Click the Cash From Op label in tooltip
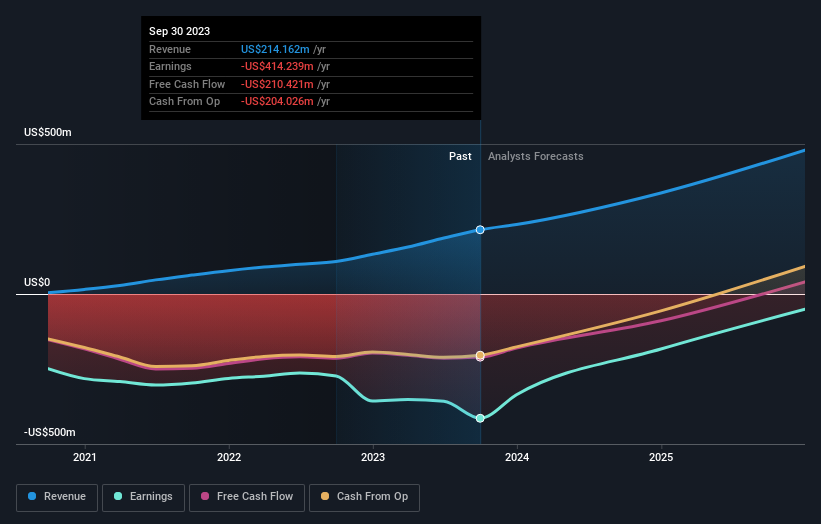Screen dimensions: 821x524 [184, 102]
